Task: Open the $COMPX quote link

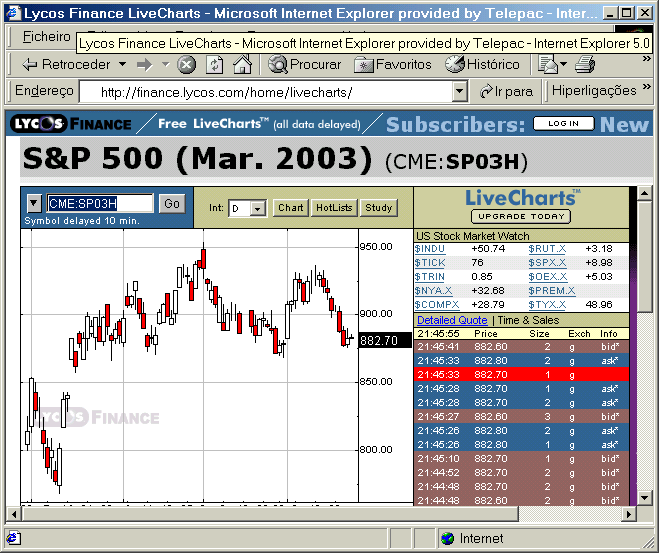Action: pyautogui.click(x=437, y=305)
